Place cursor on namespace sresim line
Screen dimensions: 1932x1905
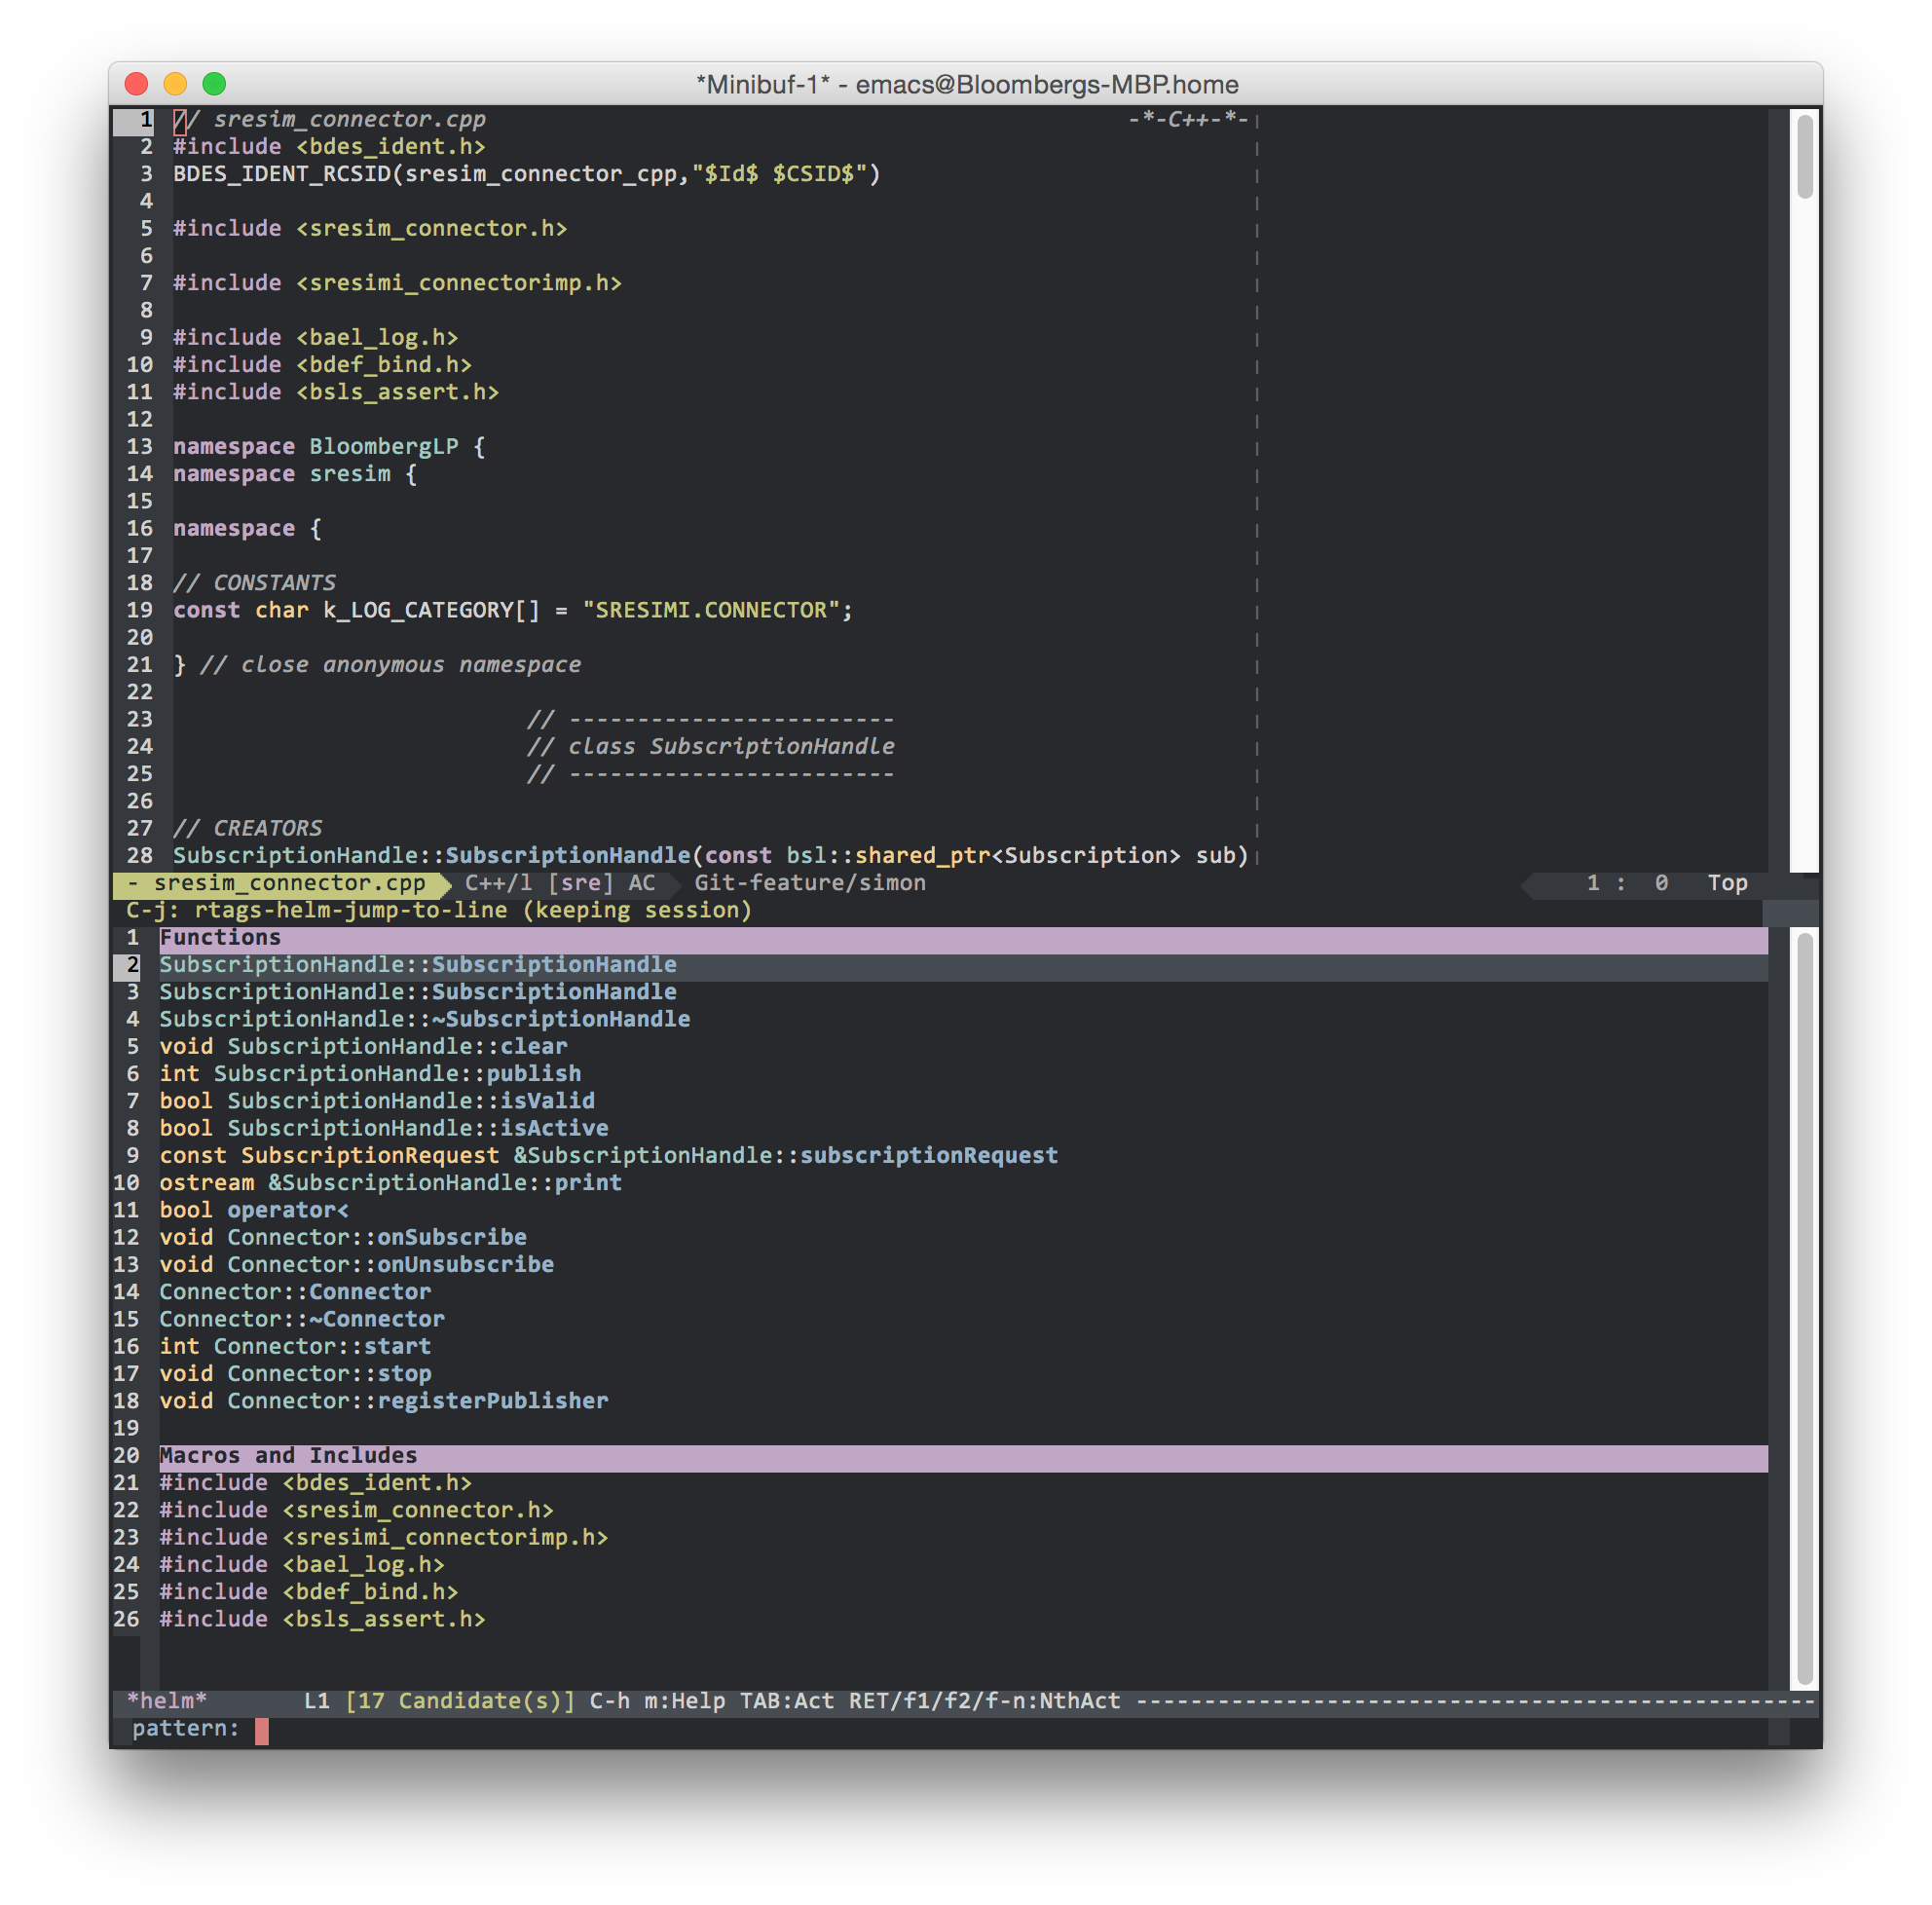295,474
